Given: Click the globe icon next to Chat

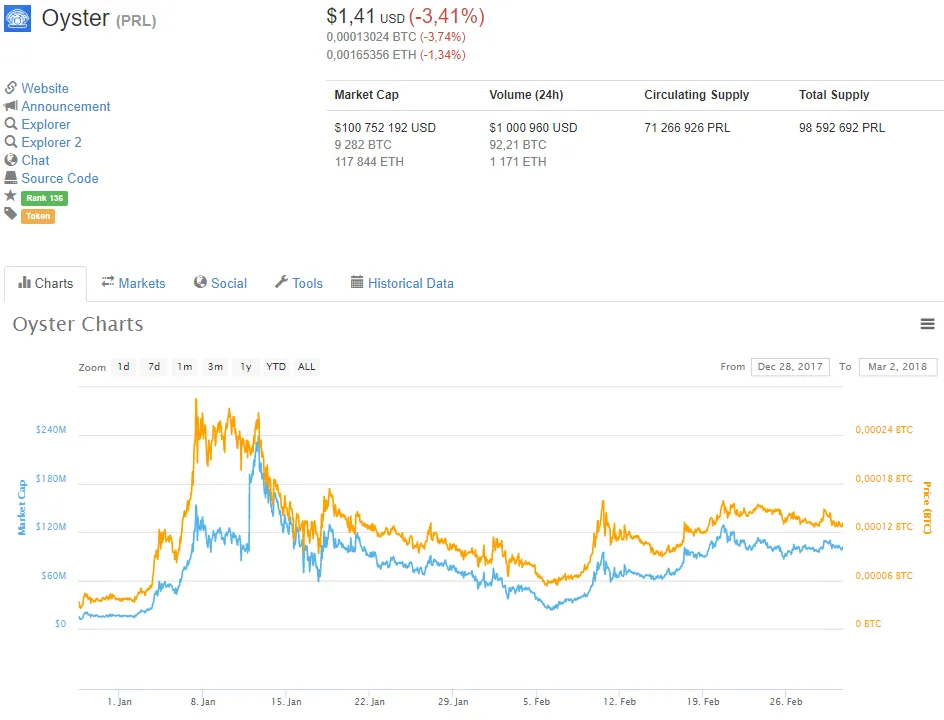Looking at the screenshot, I should pyautogui.click(x=11, y=160).
